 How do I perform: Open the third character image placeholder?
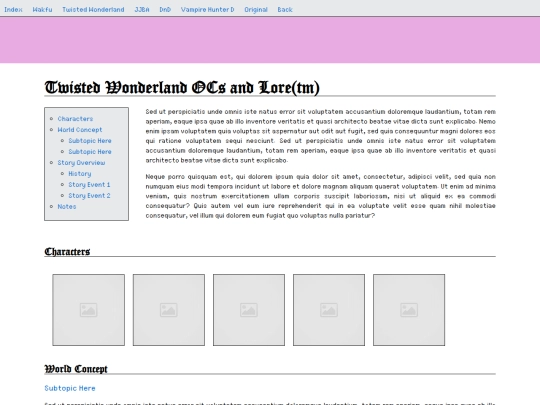(x=249, y=310)
